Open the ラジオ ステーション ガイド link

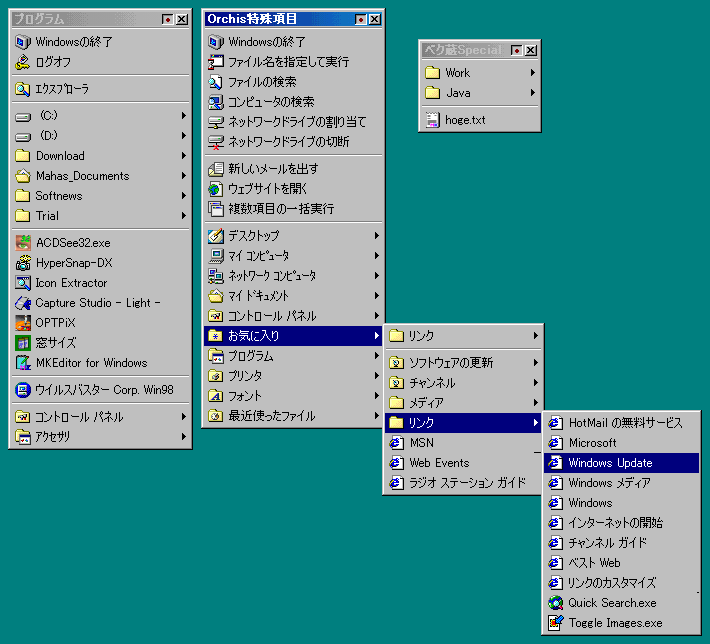462,483
